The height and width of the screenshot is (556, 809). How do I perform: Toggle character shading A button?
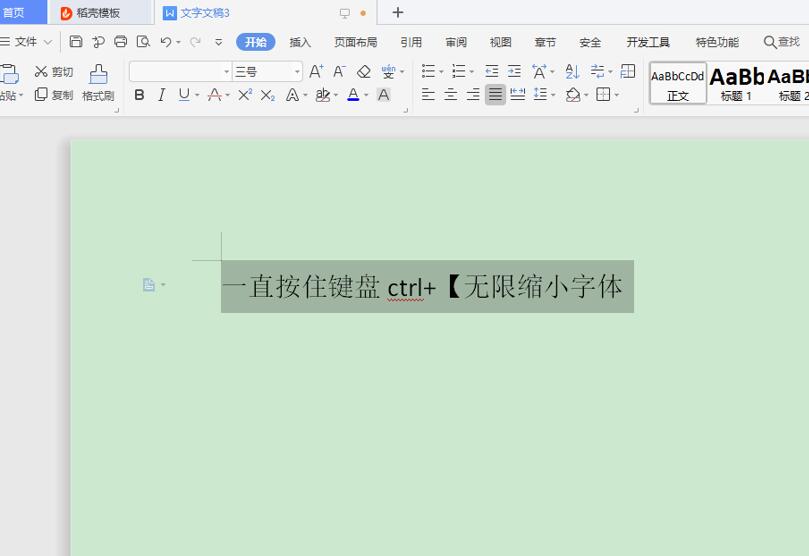tap(383, 95)
